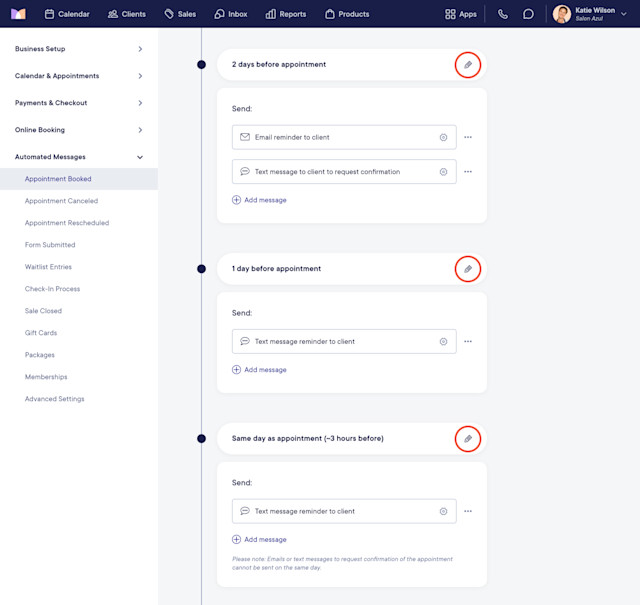Click Text message to client to request confirmation

tap(344, 171)
